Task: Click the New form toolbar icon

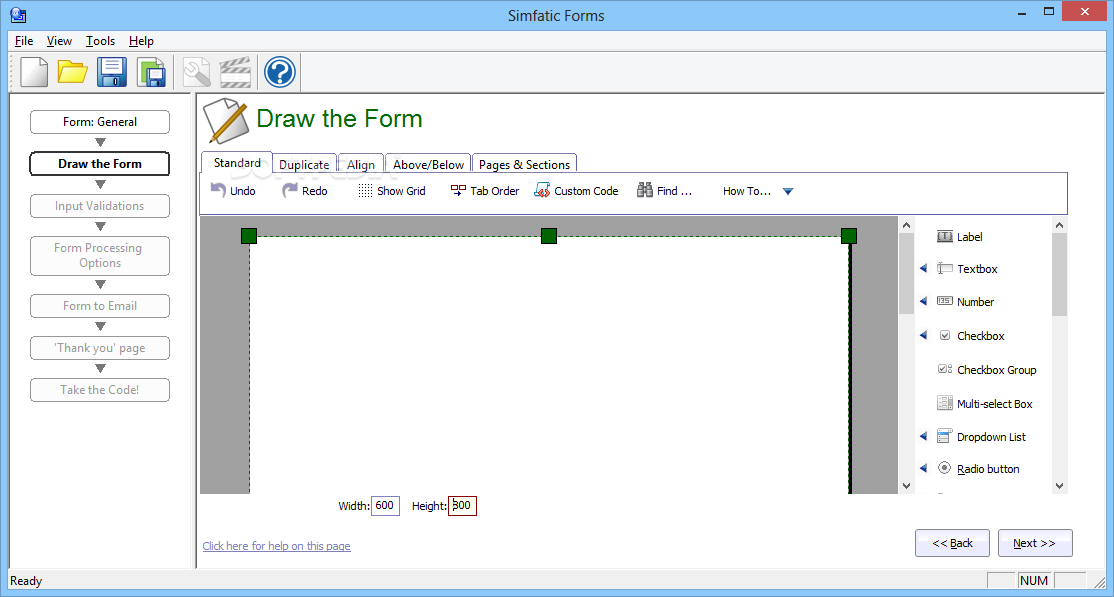Action: [34, 72]
